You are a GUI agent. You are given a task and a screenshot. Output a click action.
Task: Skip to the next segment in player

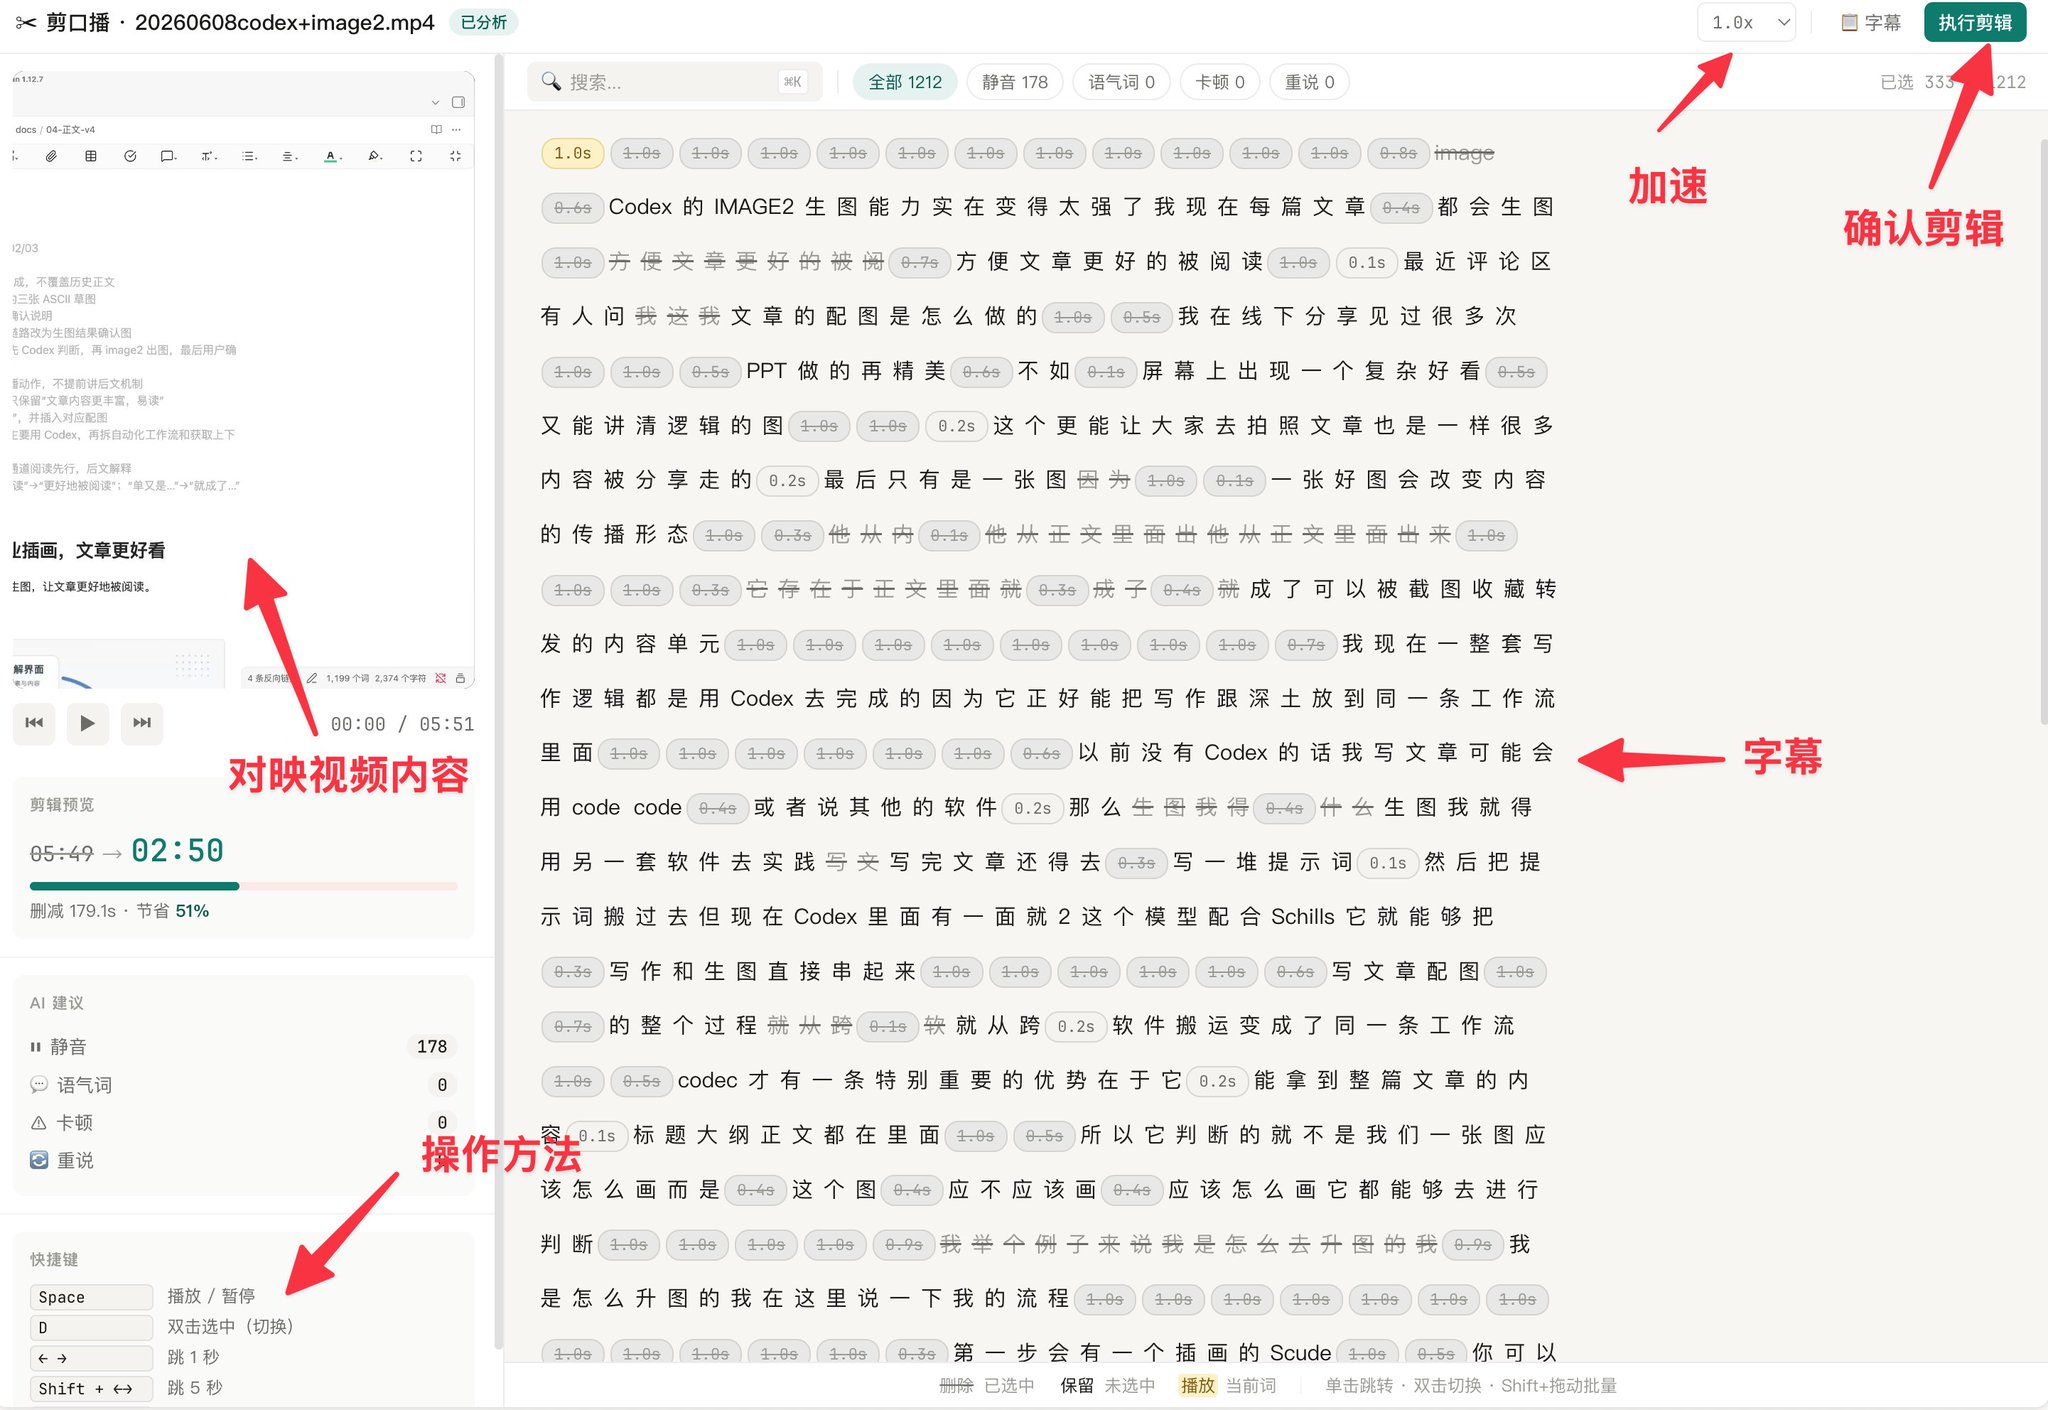point(141,723)
